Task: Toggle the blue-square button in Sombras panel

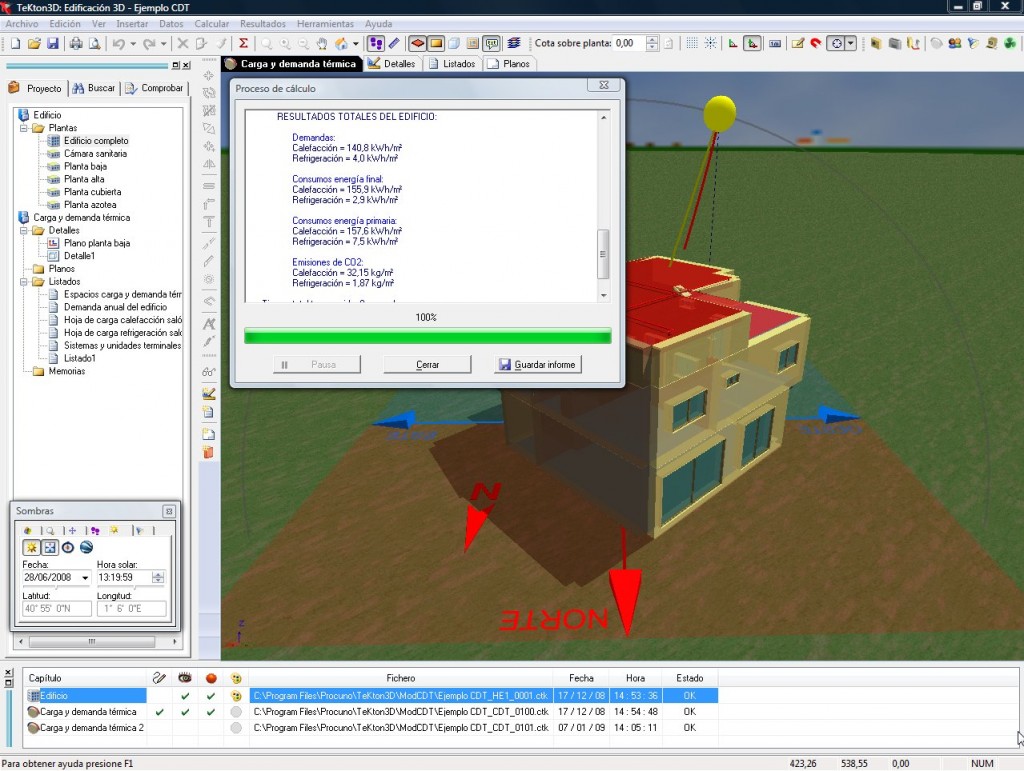Action: 50,548
